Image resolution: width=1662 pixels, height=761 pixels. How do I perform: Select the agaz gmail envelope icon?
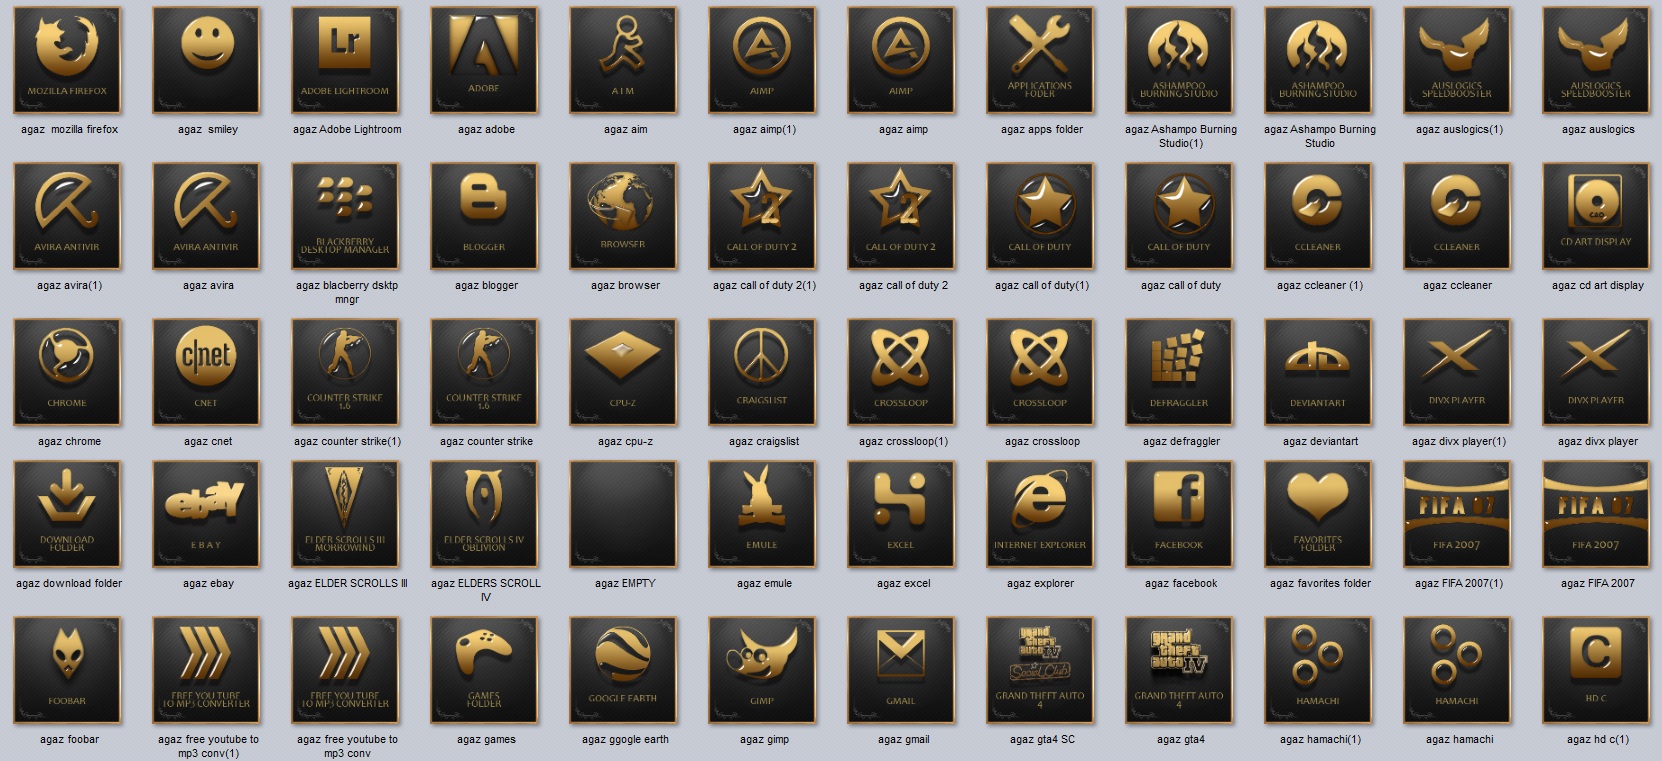pos(902,670)
